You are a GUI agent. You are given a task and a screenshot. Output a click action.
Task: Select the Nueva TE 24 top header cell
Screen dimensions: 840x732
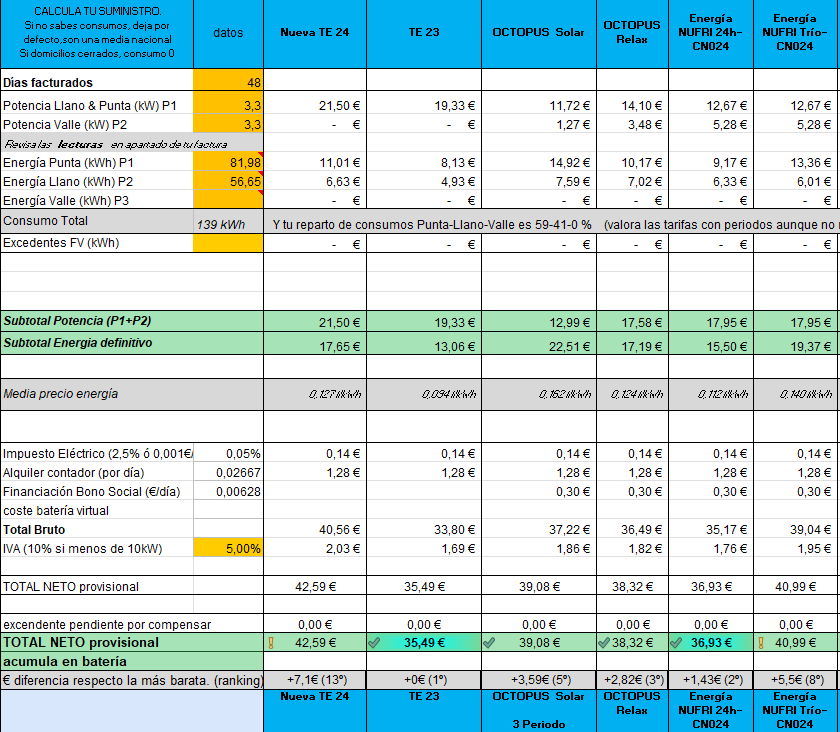point(315,34)
